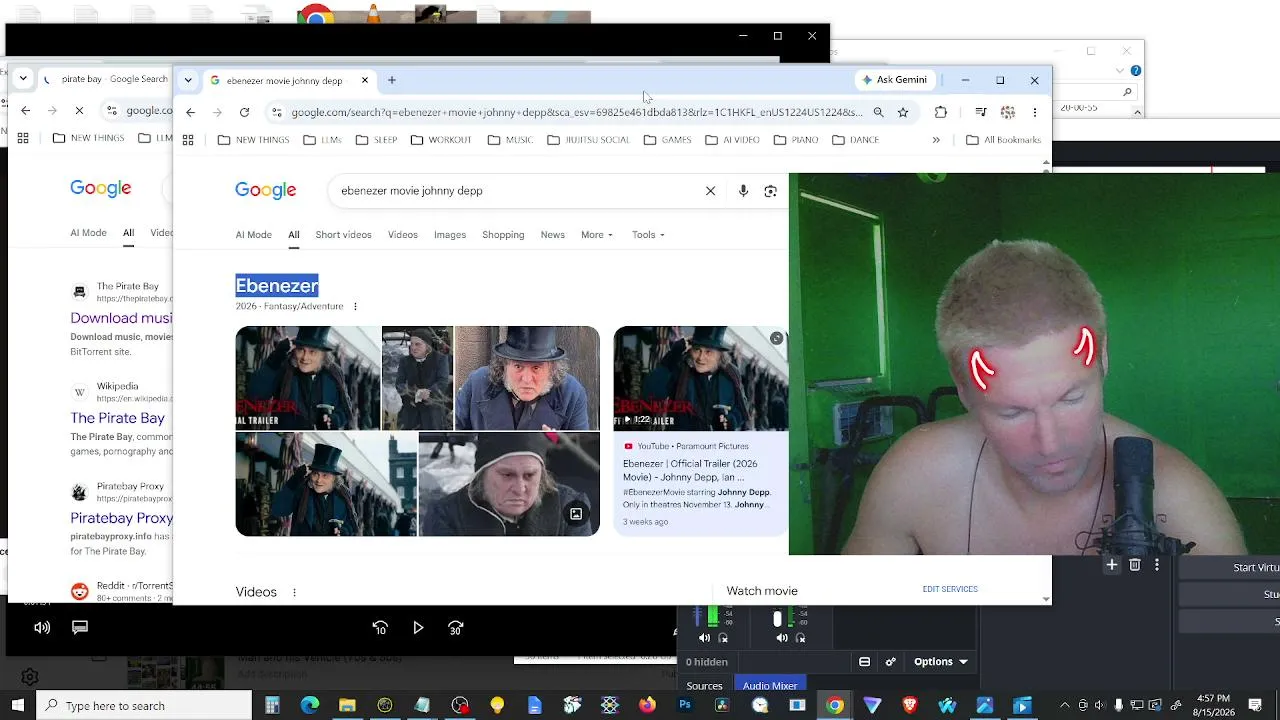Screen dimensions: 1280x720
Task: Open the All Bookmarks folder
Action: pyautogui.click(x=1004, y=140)
